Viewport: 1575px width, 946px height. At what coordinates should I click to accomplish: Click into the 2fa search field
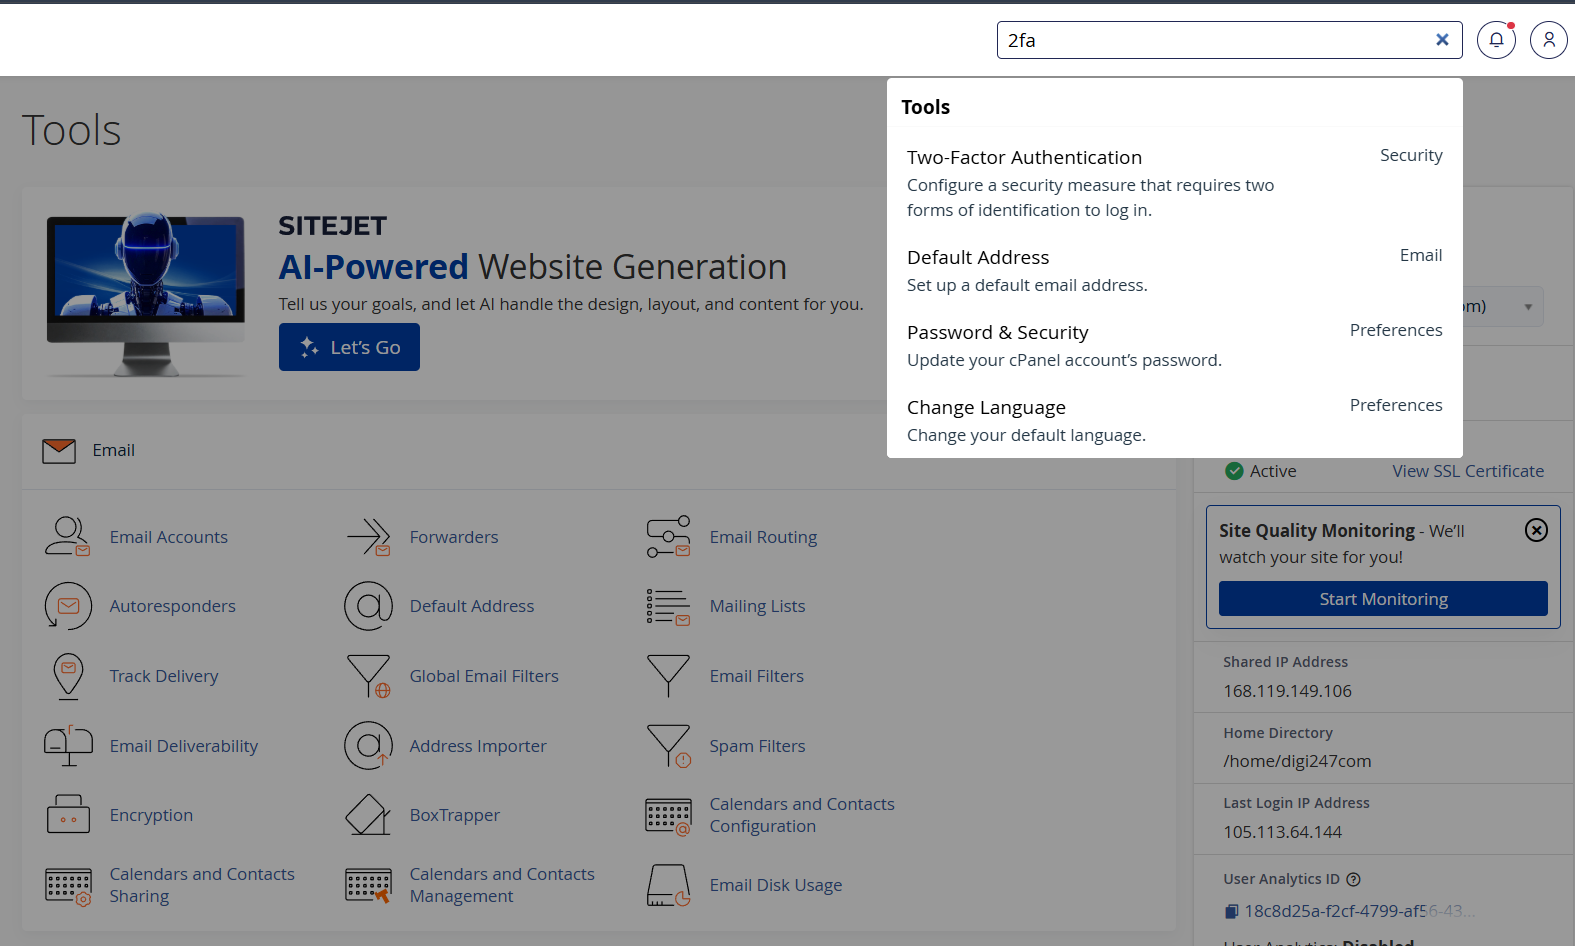tap(1210, 40)
